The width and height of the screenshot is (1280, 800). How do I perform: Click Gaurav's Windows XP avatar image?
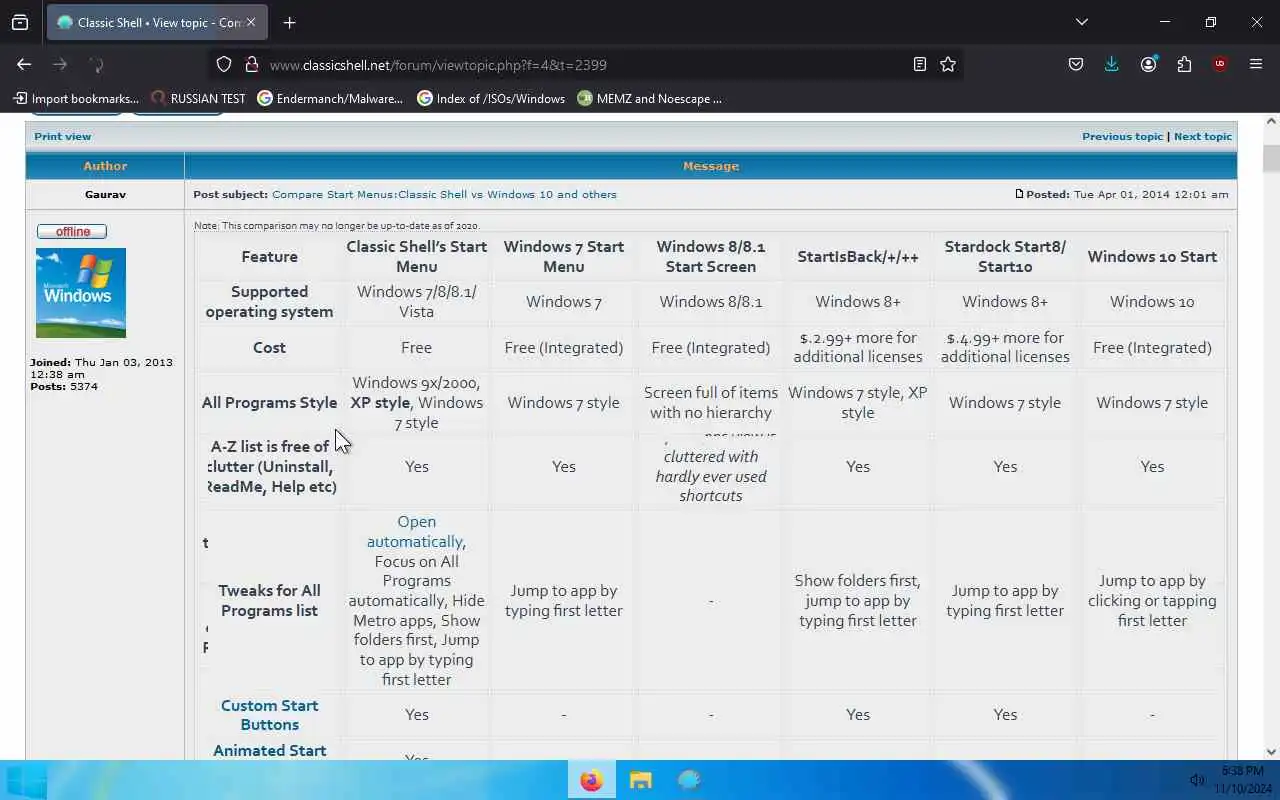tap(81, 293)
